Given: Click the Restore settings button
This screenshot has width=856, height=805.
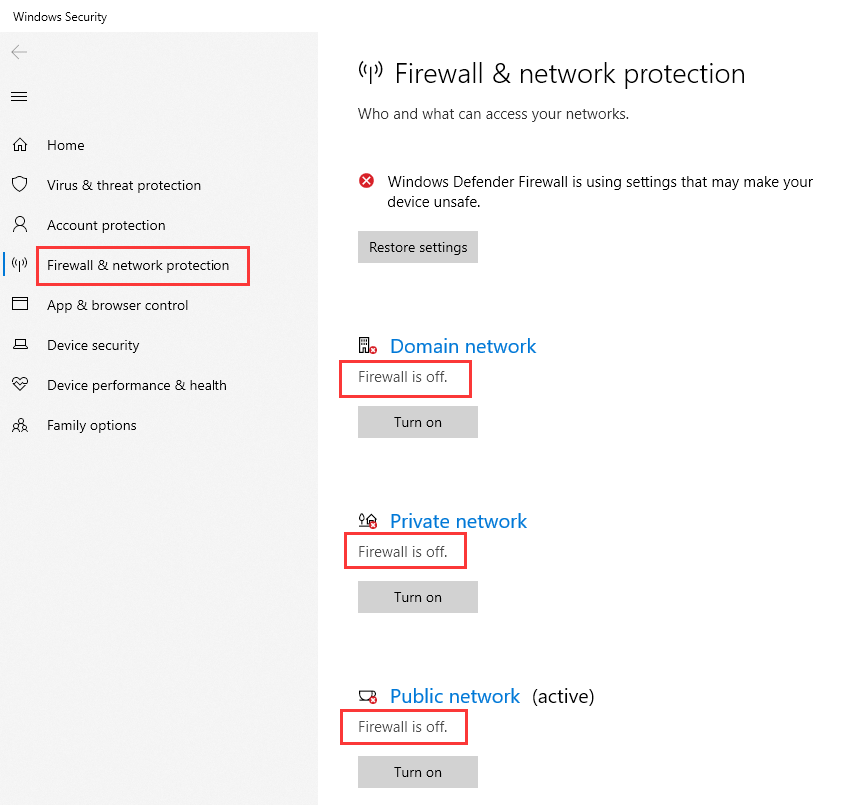Looking at the screenshot, I should pos(418,247).
